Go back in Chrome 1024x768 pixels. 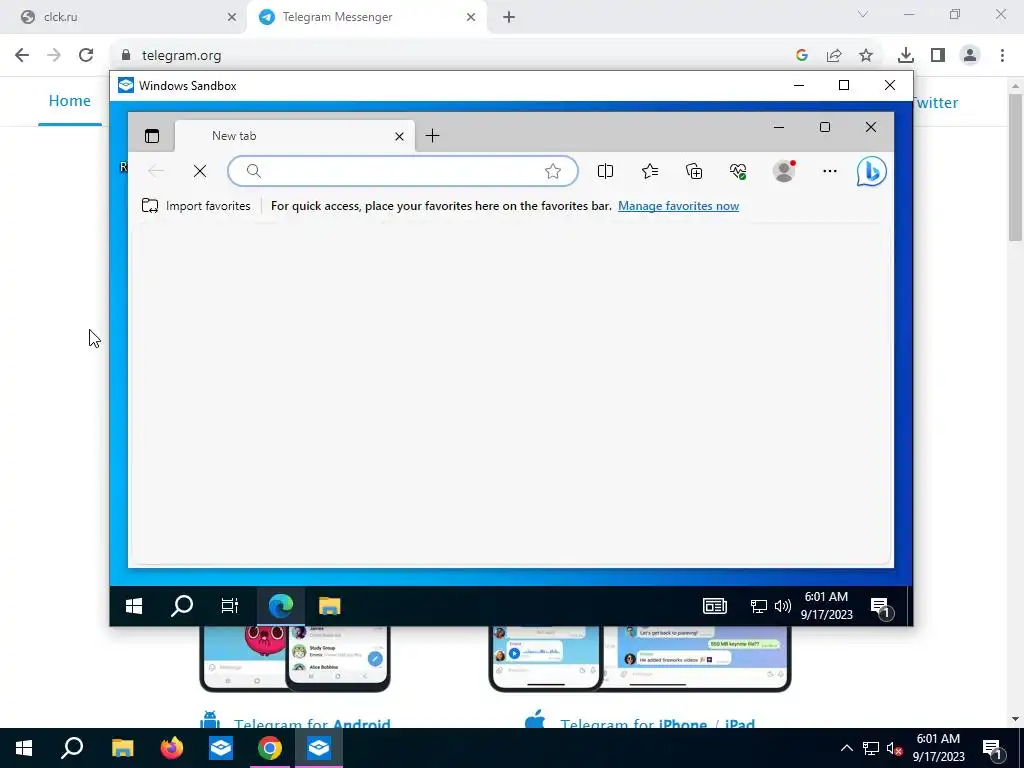coord(22,55)
